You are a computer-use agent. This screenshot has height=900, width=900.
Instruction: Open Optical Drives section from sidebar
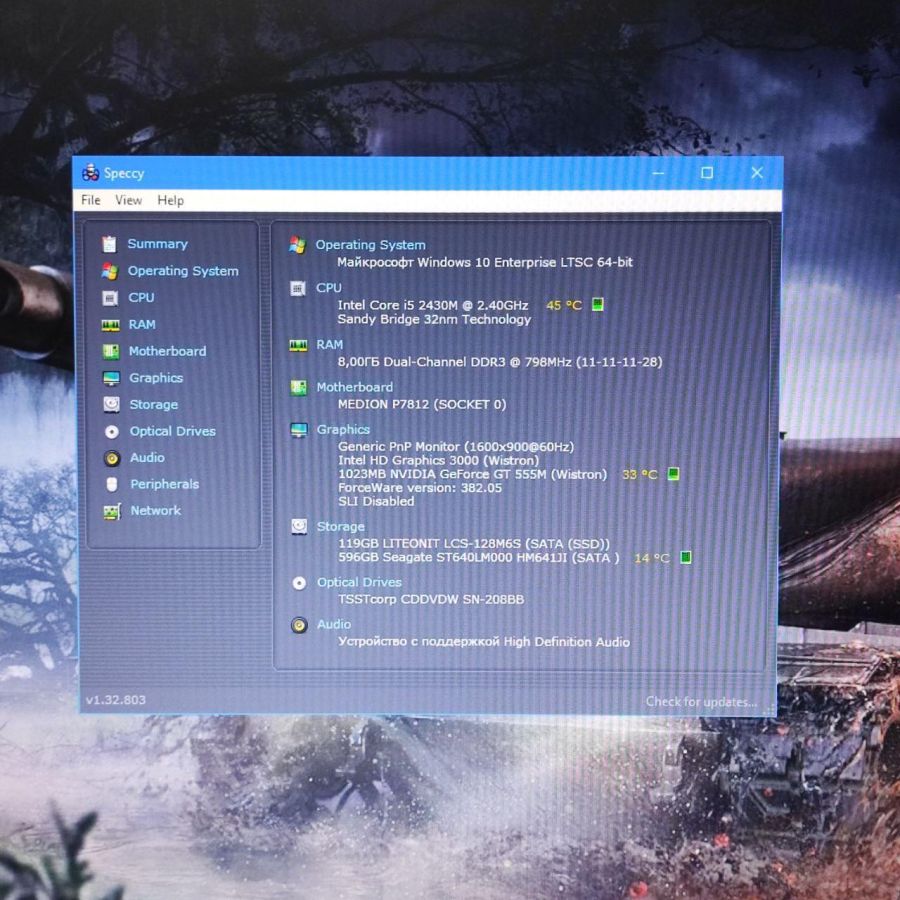[172, 431]
